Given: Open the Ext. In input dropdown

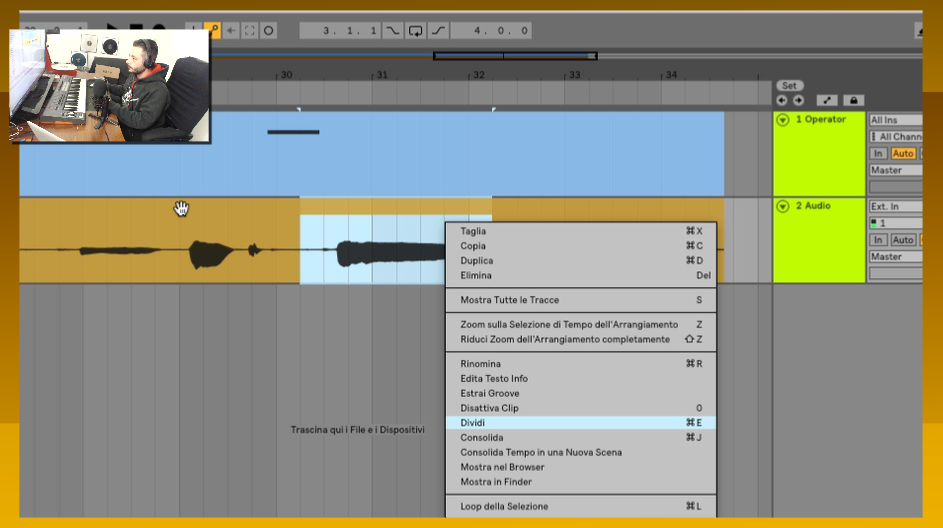Looking at the screenshot, I should pyautogui.click(x=895, y=206).
